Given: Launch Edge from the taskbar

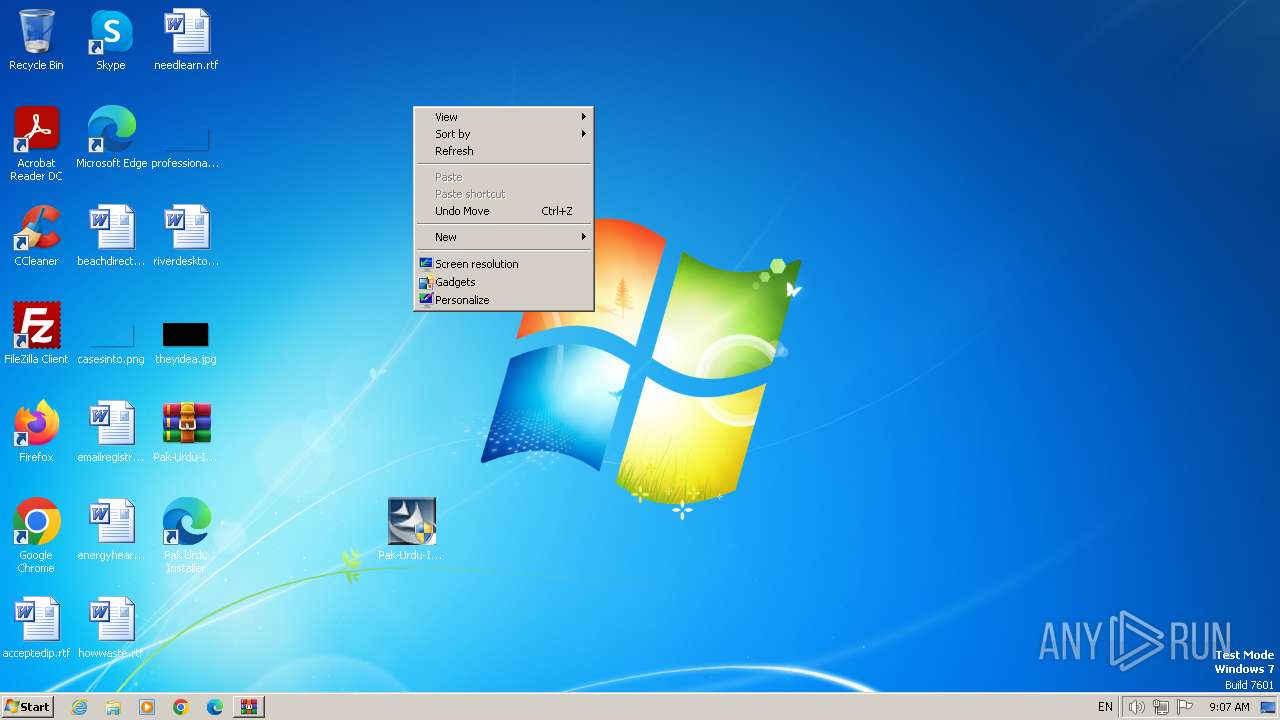Looking at the screenshot, I should coord(215,707).
